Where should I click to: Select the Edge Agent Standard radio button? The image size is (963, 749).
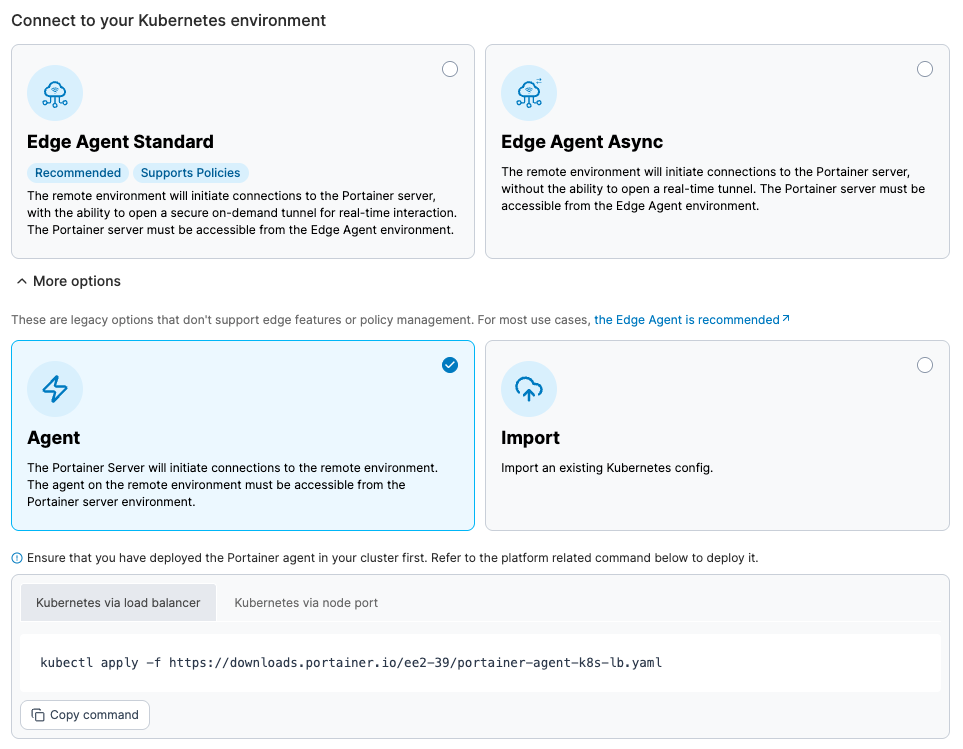click(x=450, y=69)
